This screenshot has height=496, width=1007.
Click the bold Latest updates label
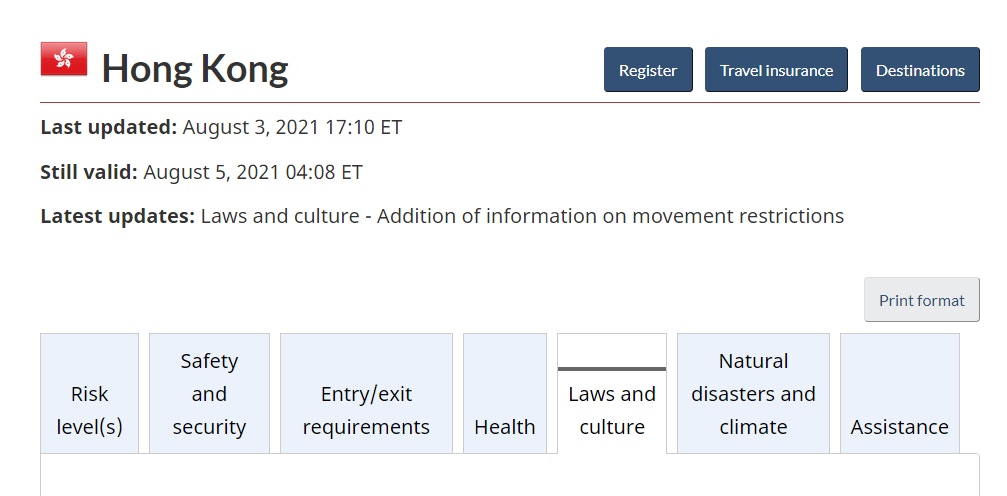click(x=118, y=216)
